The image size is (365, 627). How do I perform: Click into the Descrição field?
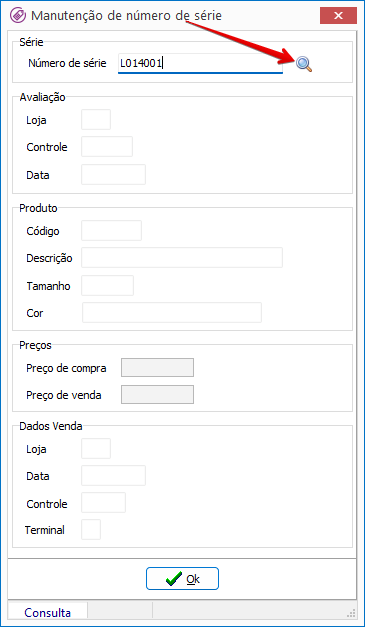(182, 258)
